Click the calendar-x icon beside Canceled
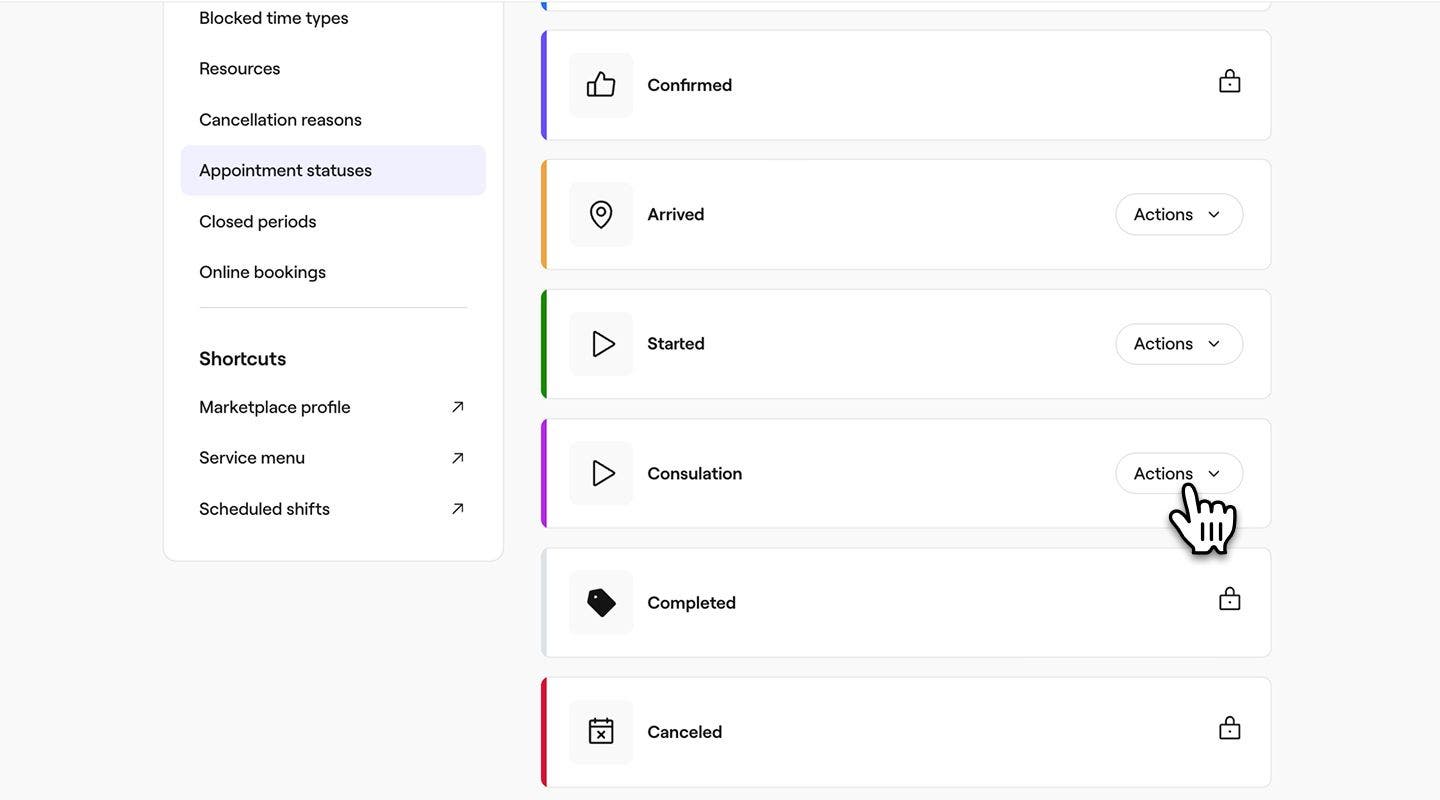Screen dimensions: 1440x800 601,732
